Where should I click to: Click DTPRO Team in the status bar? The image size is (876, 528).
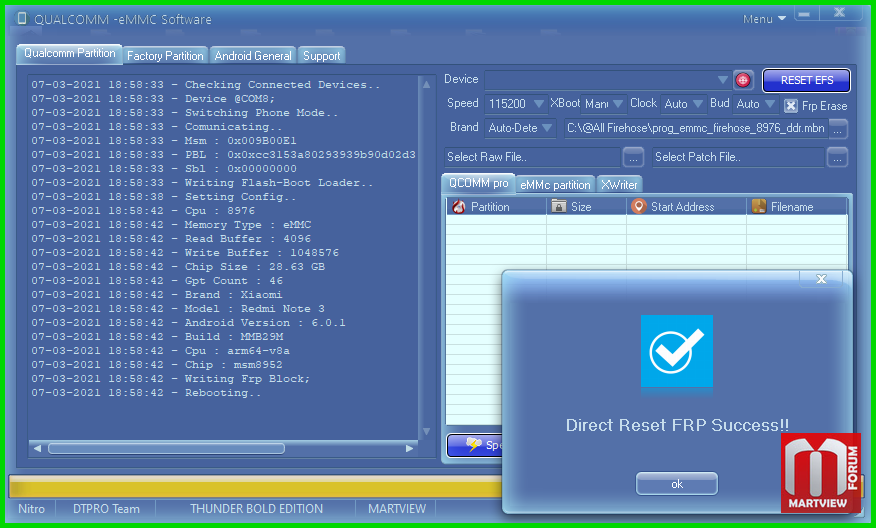point(106,509)
